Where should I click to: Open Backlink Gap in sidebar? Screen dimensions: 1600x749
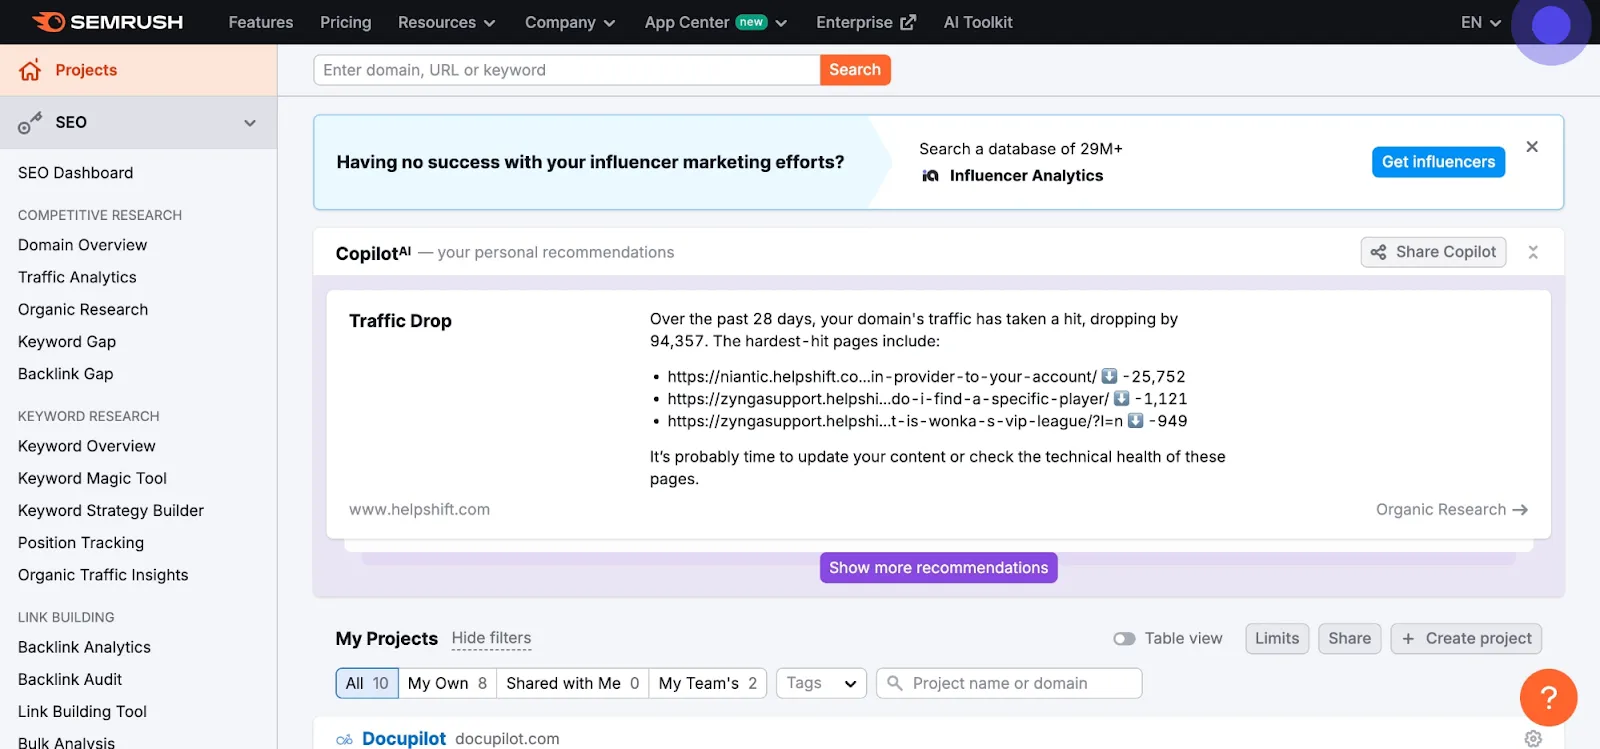point(66,374)
